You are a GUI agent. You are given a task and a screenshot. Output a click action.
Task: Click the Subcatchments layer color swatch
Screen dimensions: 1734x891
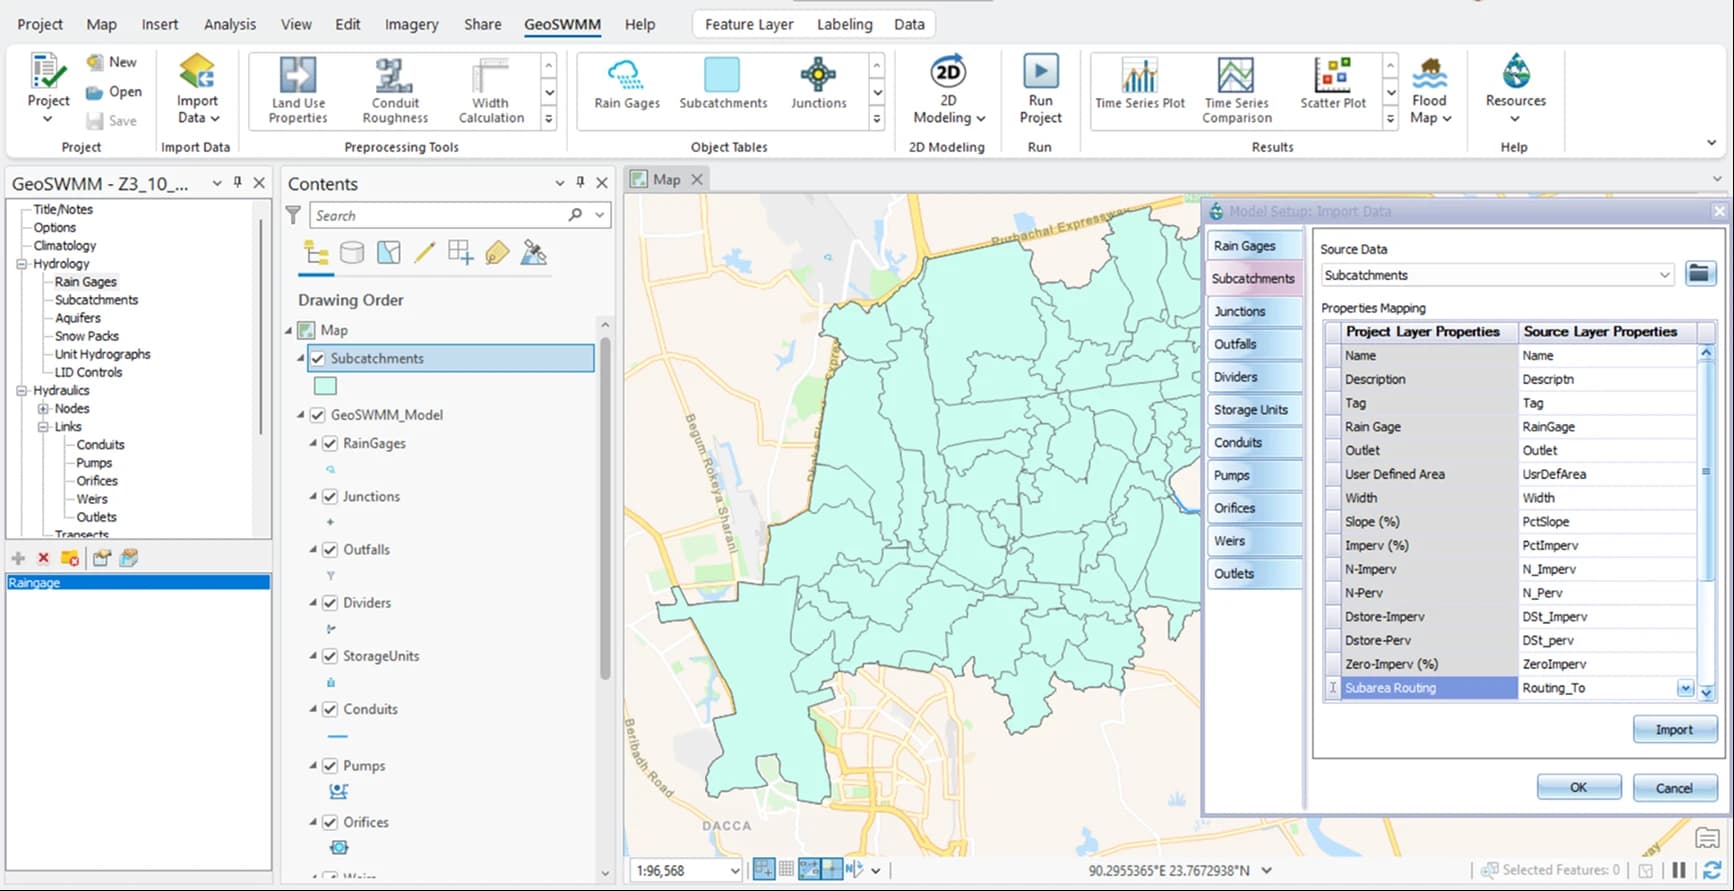(325, 386)
